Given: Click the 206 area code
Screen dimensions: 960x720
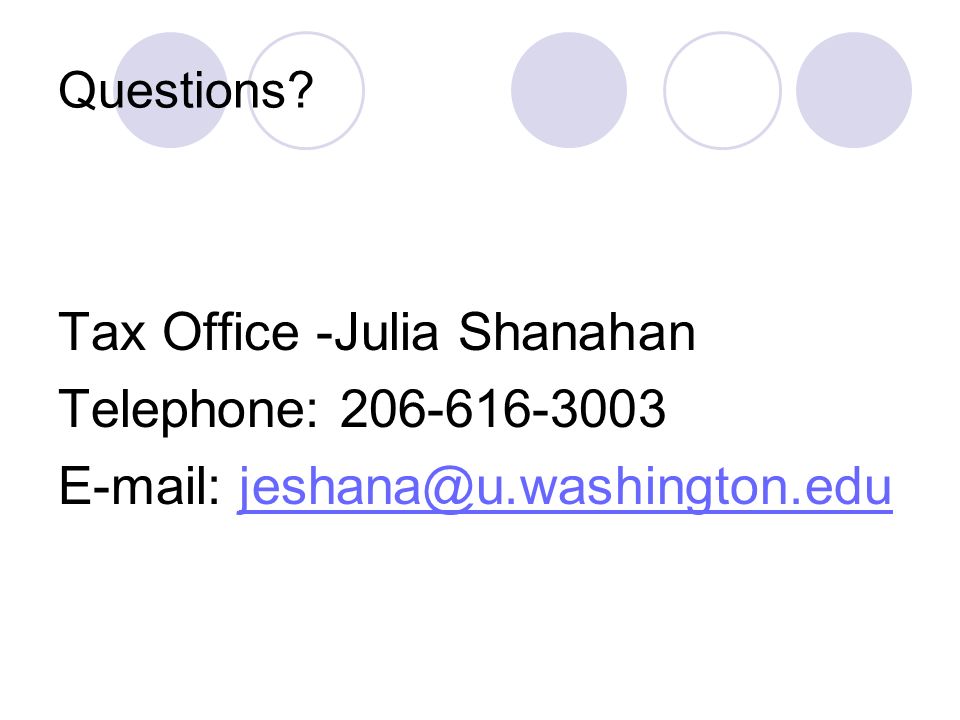Looking at the screenshot, I should coord(383,409).
